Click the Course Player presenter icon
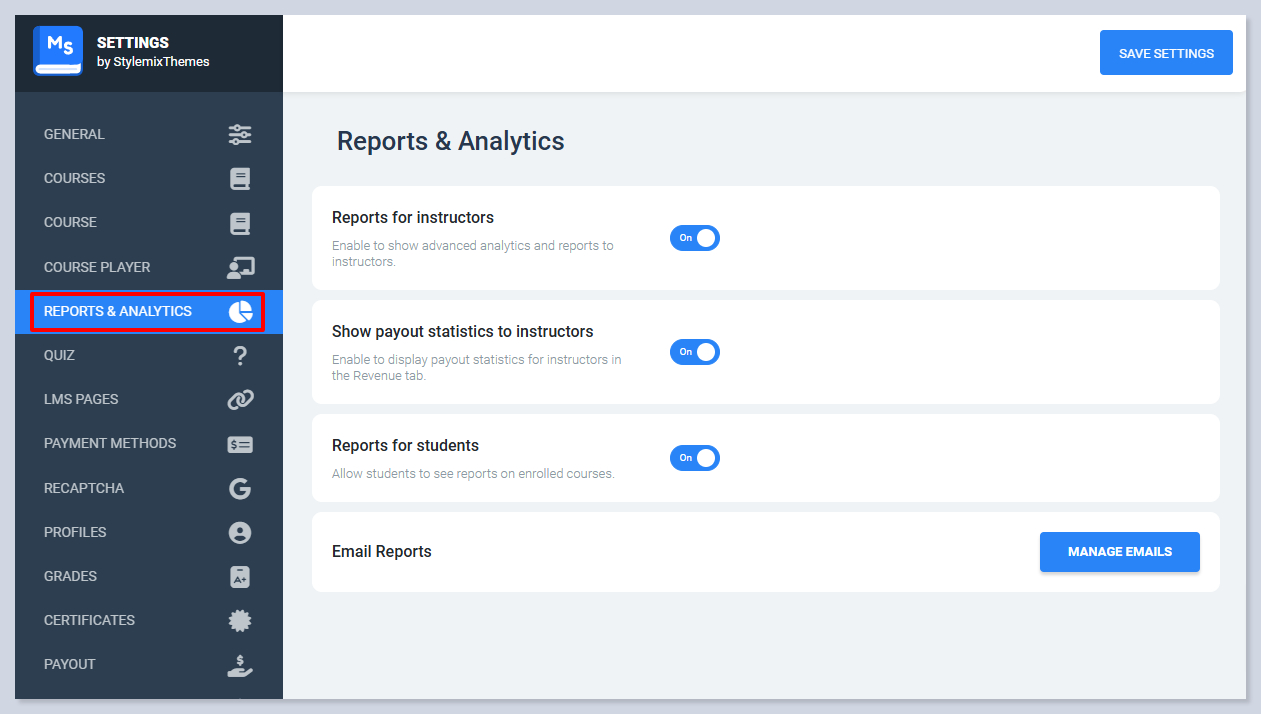This screenshot has width=1261, height=714. point(240,267)
